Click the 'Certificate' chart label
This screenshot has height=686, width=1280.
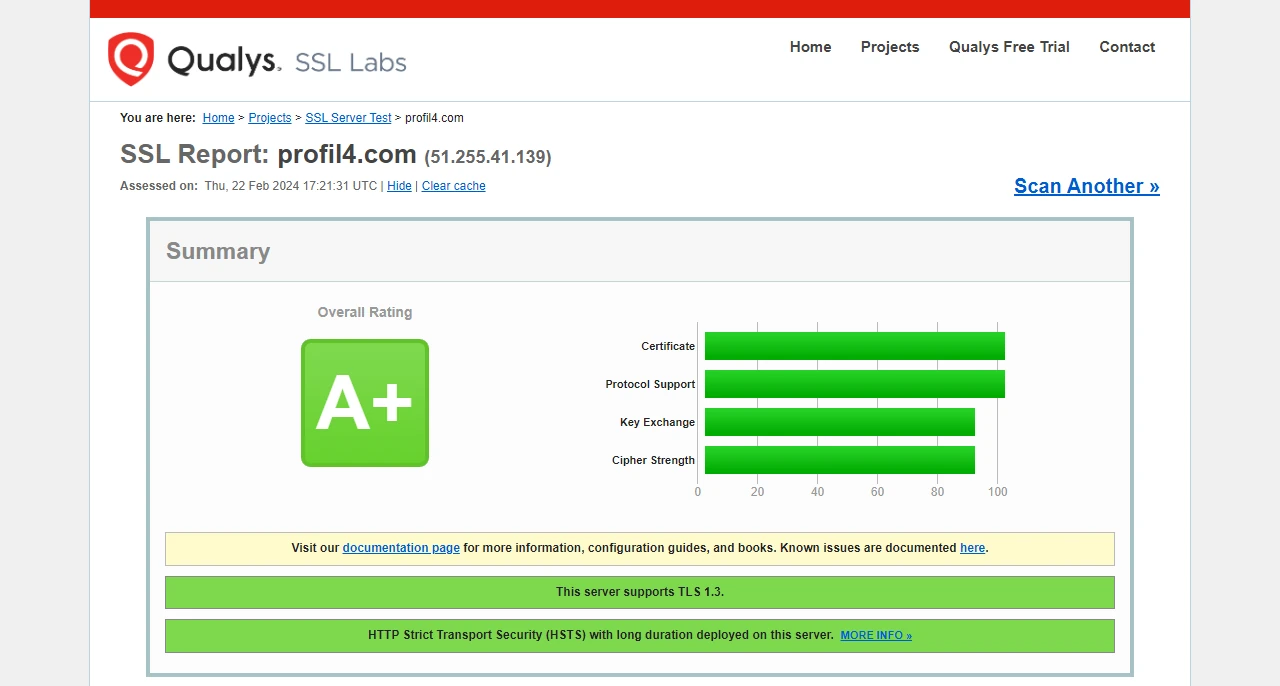point(668,346)
